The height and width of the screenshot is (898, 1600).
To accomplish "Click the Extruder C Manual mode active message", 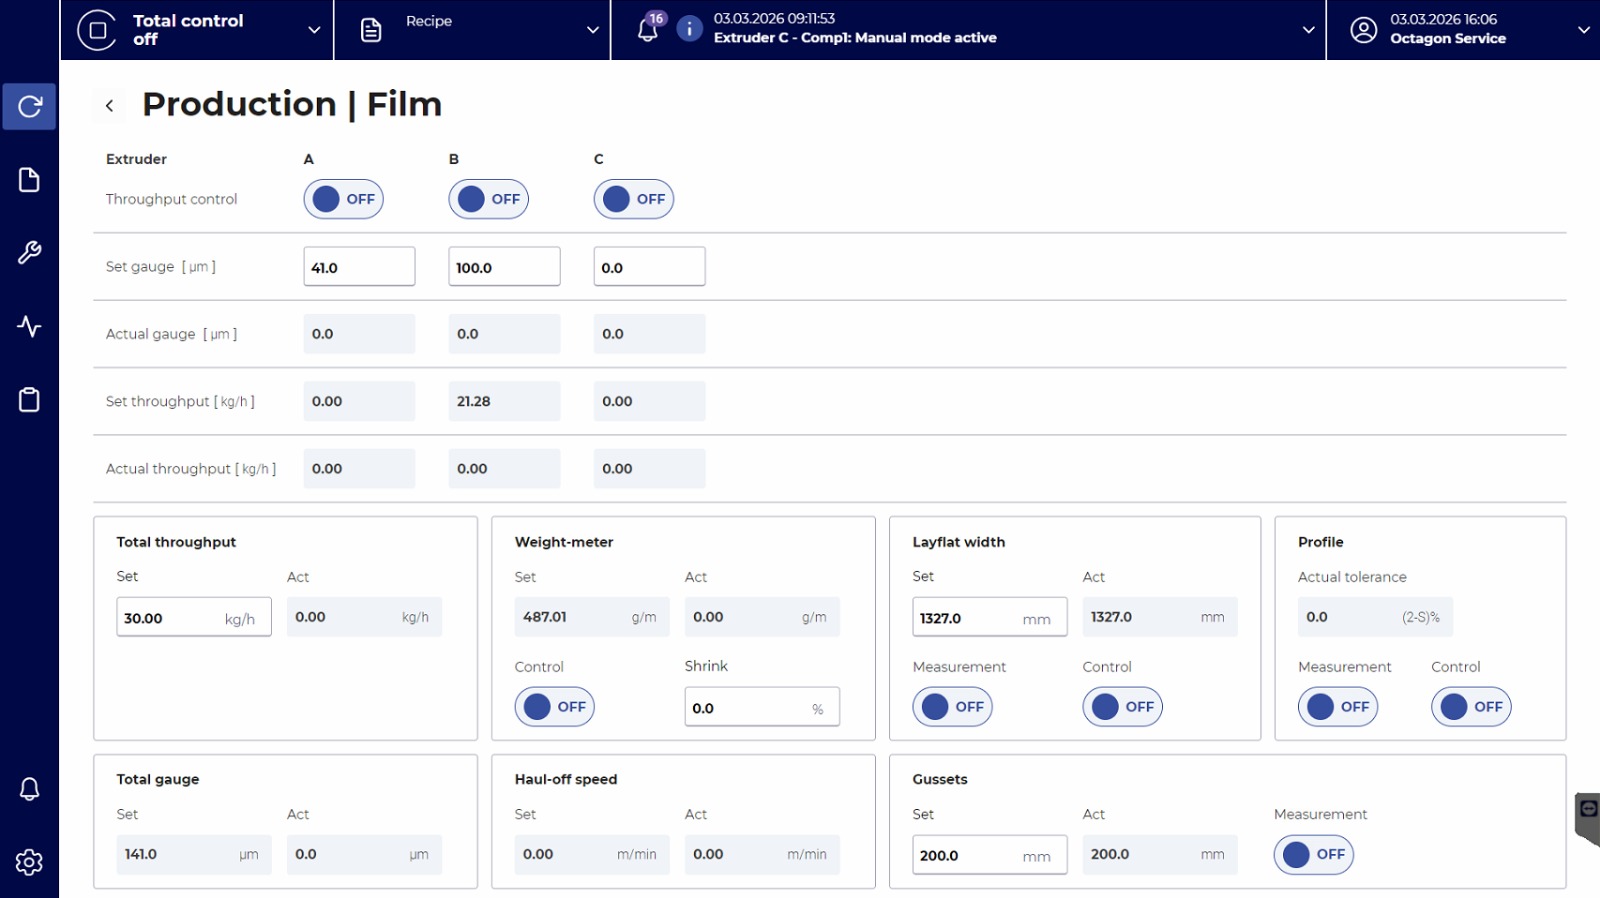I will pos(855,38).
